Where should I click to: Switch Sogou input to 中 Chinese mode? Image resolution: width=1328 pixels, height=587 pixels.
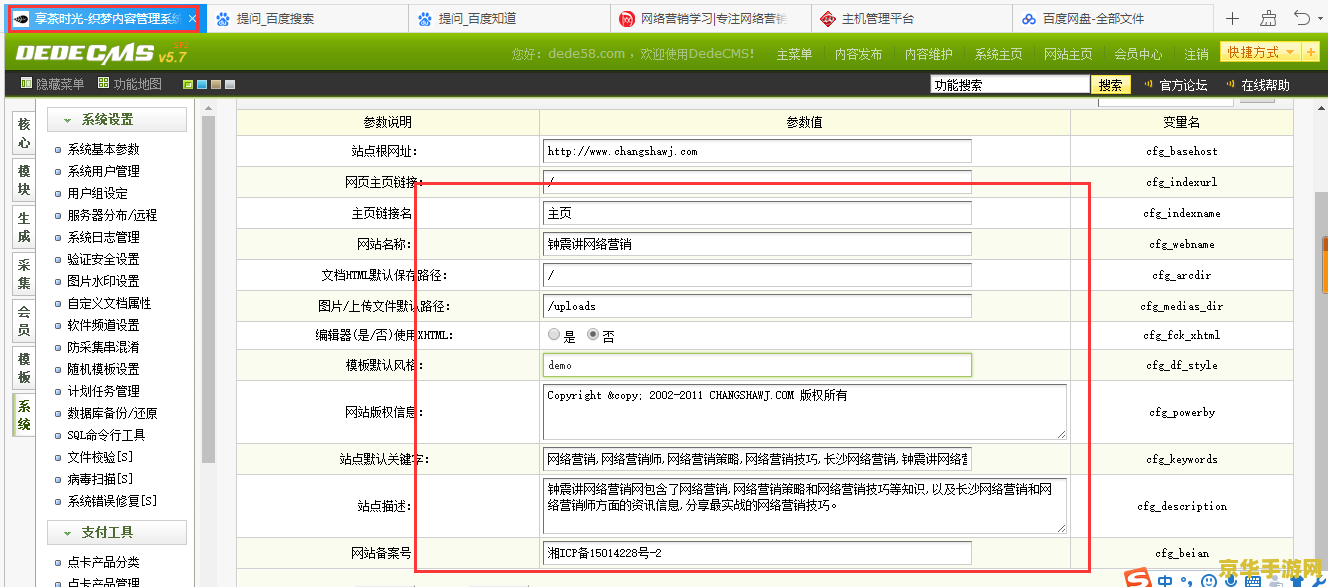tap(1165, 580)
